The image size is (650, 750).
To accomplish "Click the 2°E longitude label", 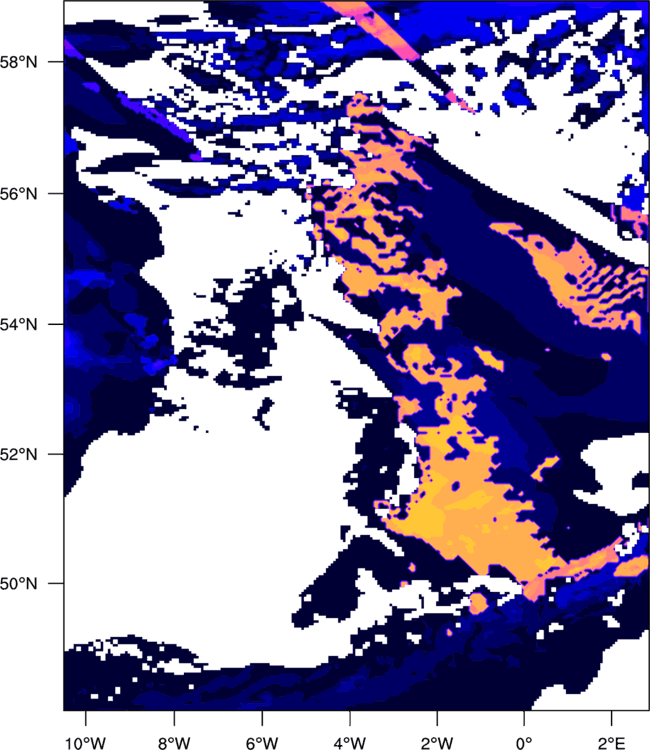I will [611, 743].
